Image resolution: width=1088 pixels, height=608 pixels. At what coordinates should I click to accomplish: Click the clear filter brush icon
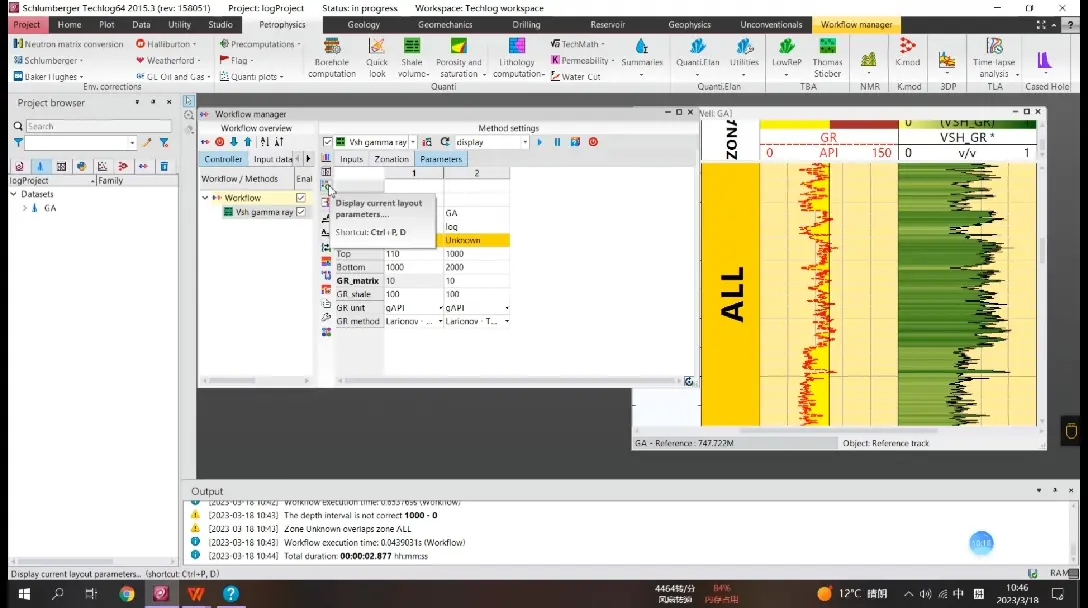coord(146,143)
